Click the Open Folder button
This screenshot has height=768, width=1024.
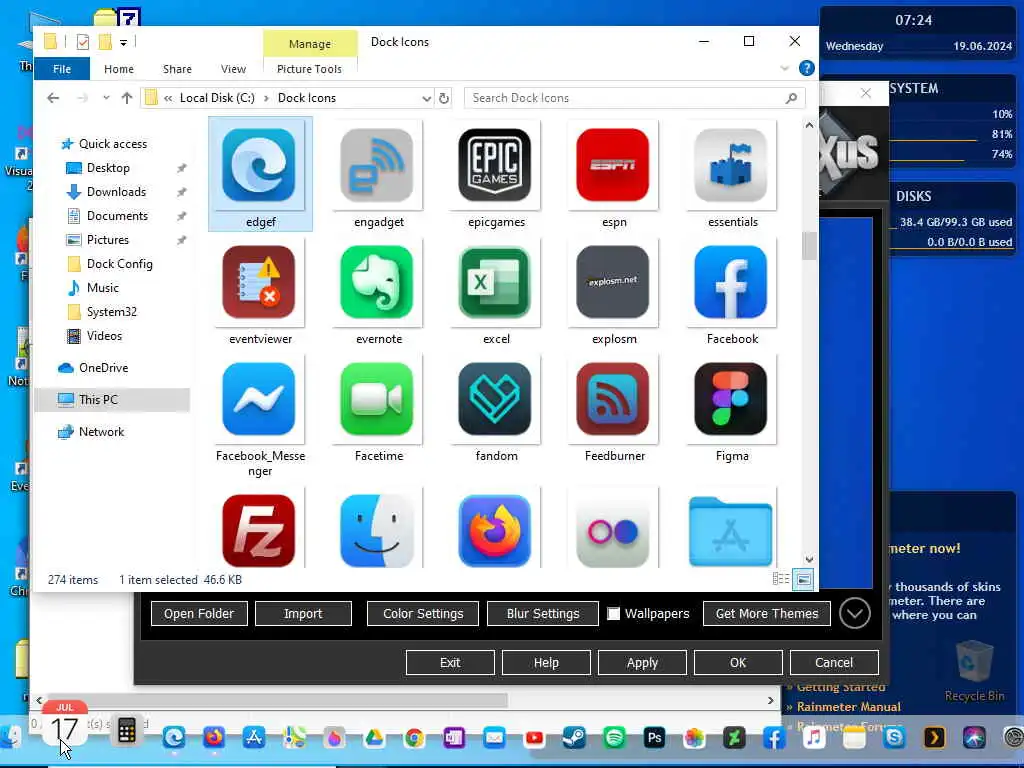tap(199, 614)
